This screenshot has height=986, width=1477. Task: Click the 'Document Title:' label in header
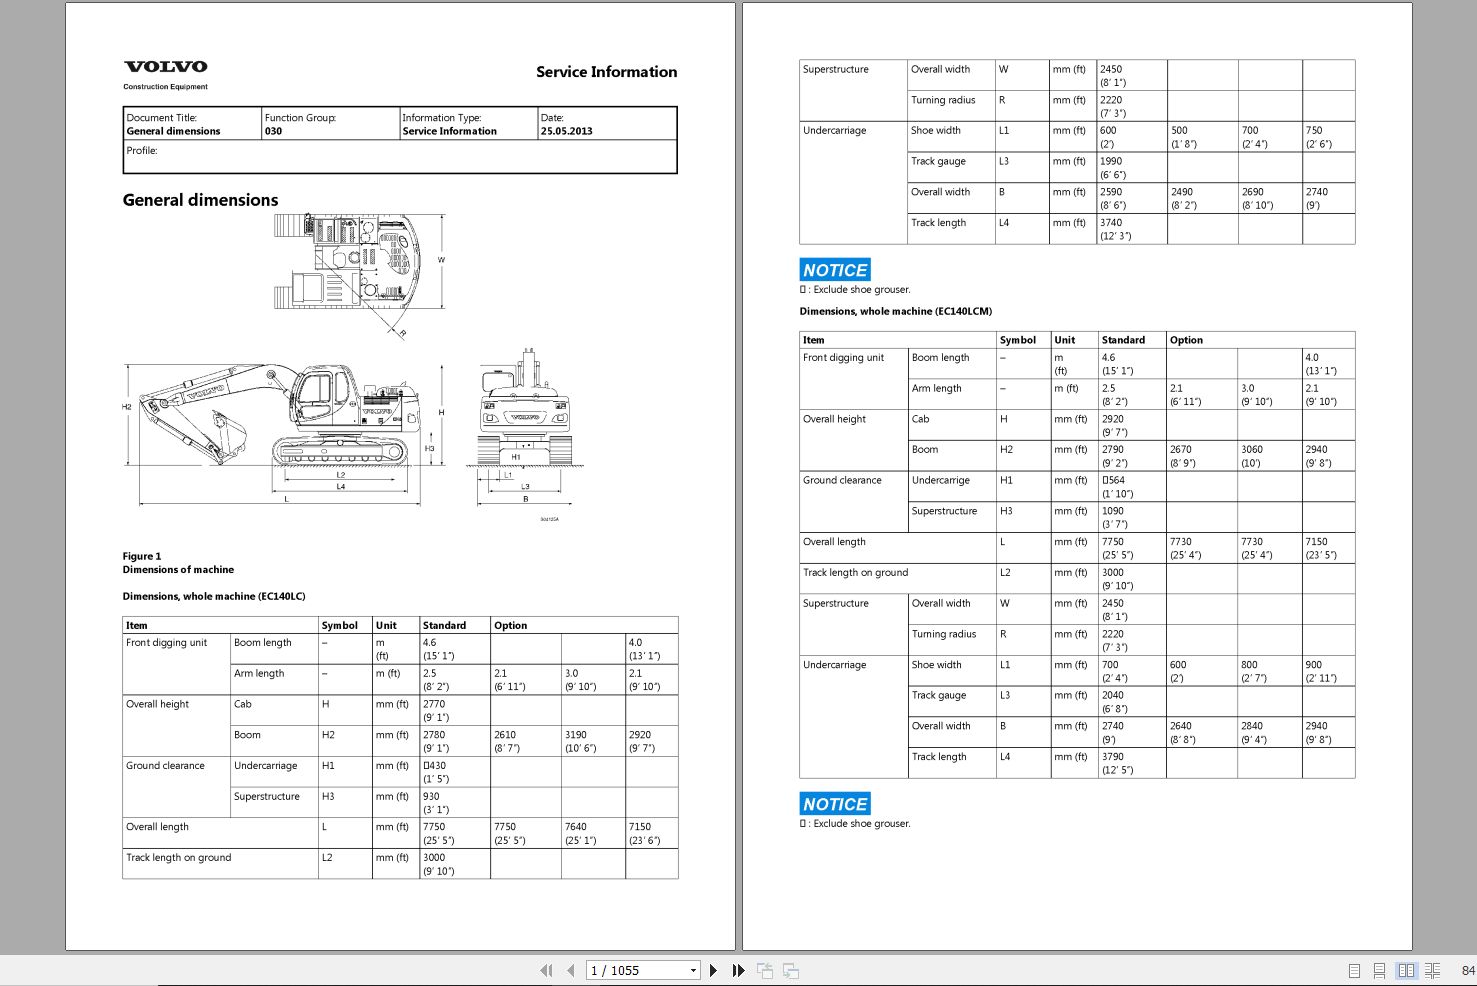coord(161,118)
